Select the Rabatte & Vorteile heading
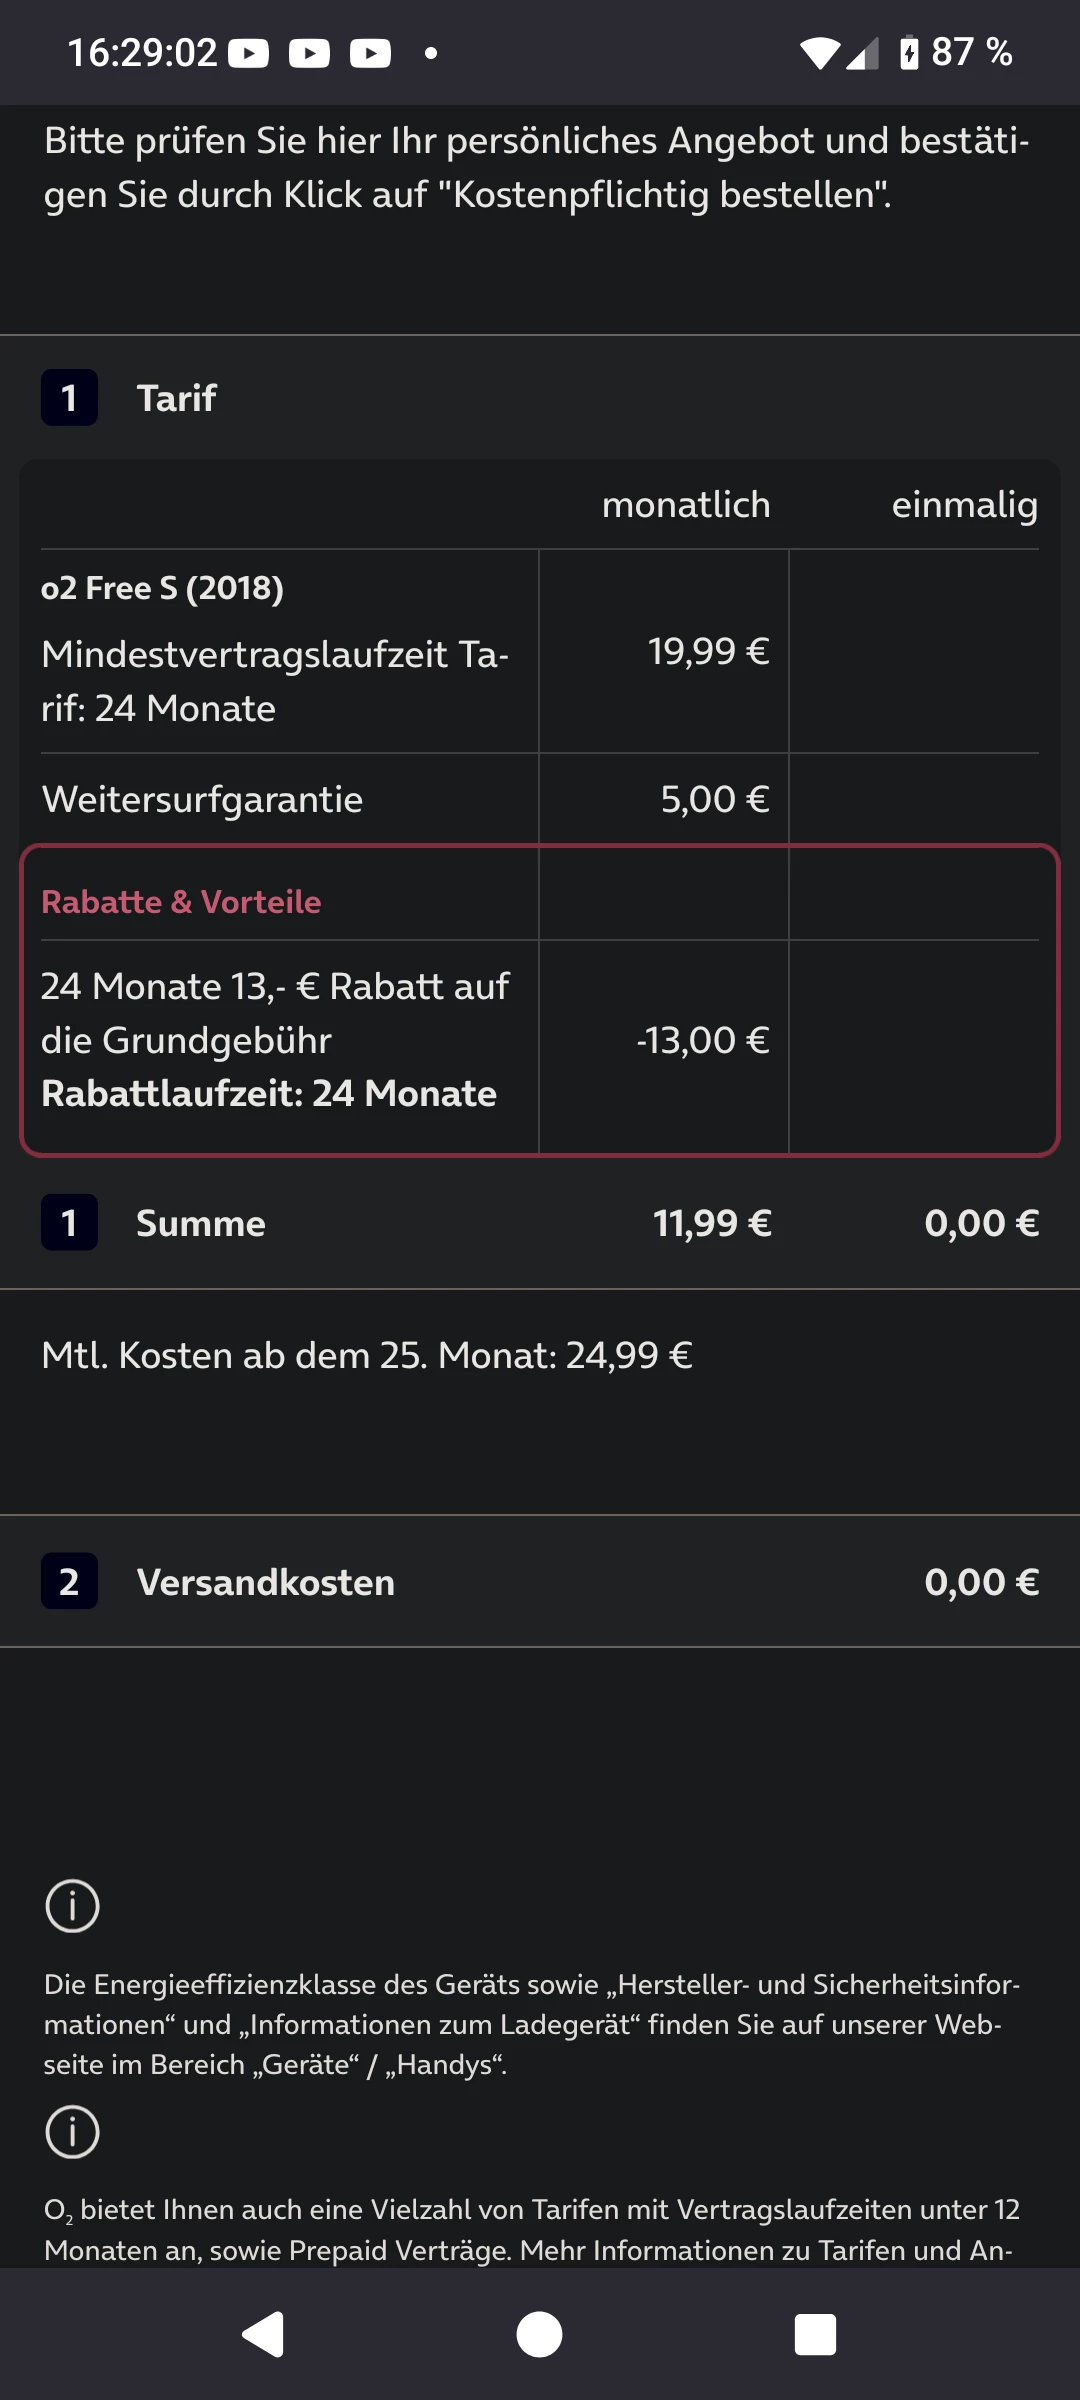This screenshot has width=1080, height=2400. [181, 902]
